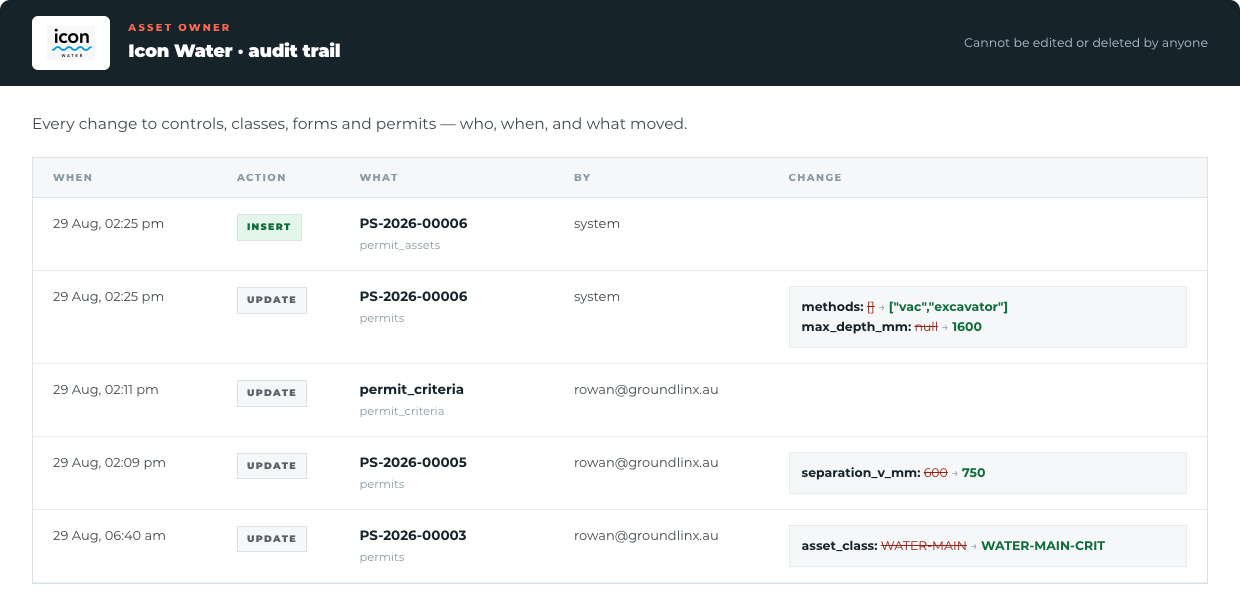The image size is (1240, 614).
Task: Click the methods and max_depth_mm change box
Action: click(988, 317)
